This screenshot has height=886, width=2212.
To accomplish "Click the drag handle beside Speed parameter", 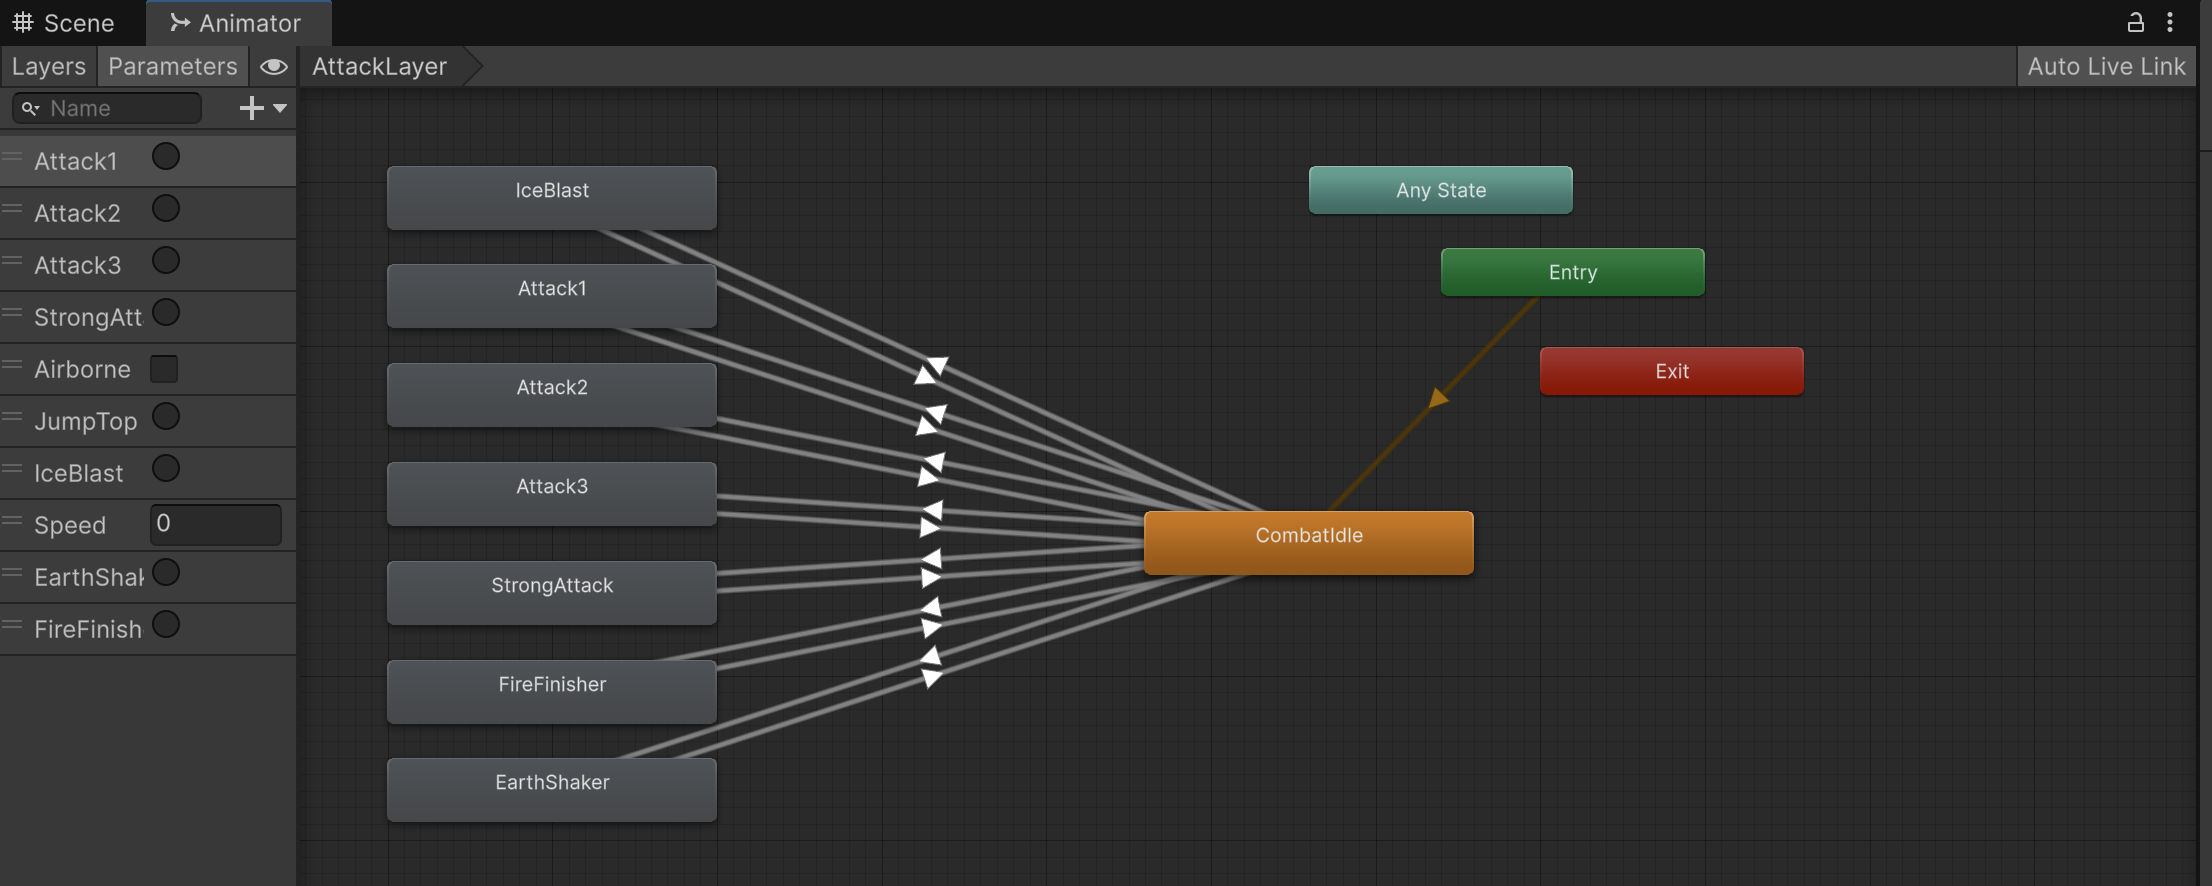I will pos(12,522).
